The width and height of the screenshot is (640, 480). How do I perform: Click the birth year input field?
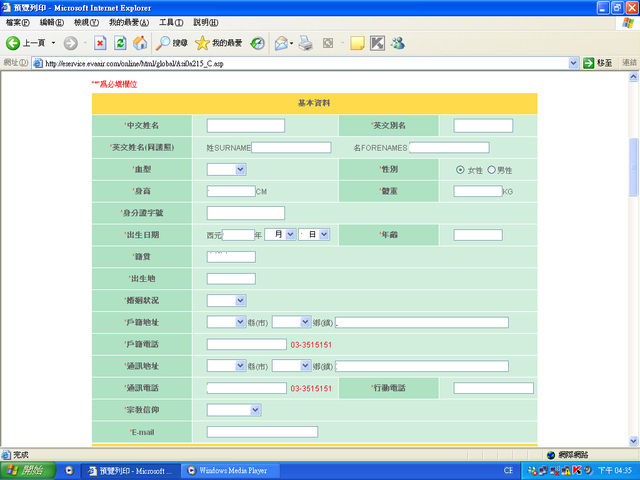coord(238,235)
